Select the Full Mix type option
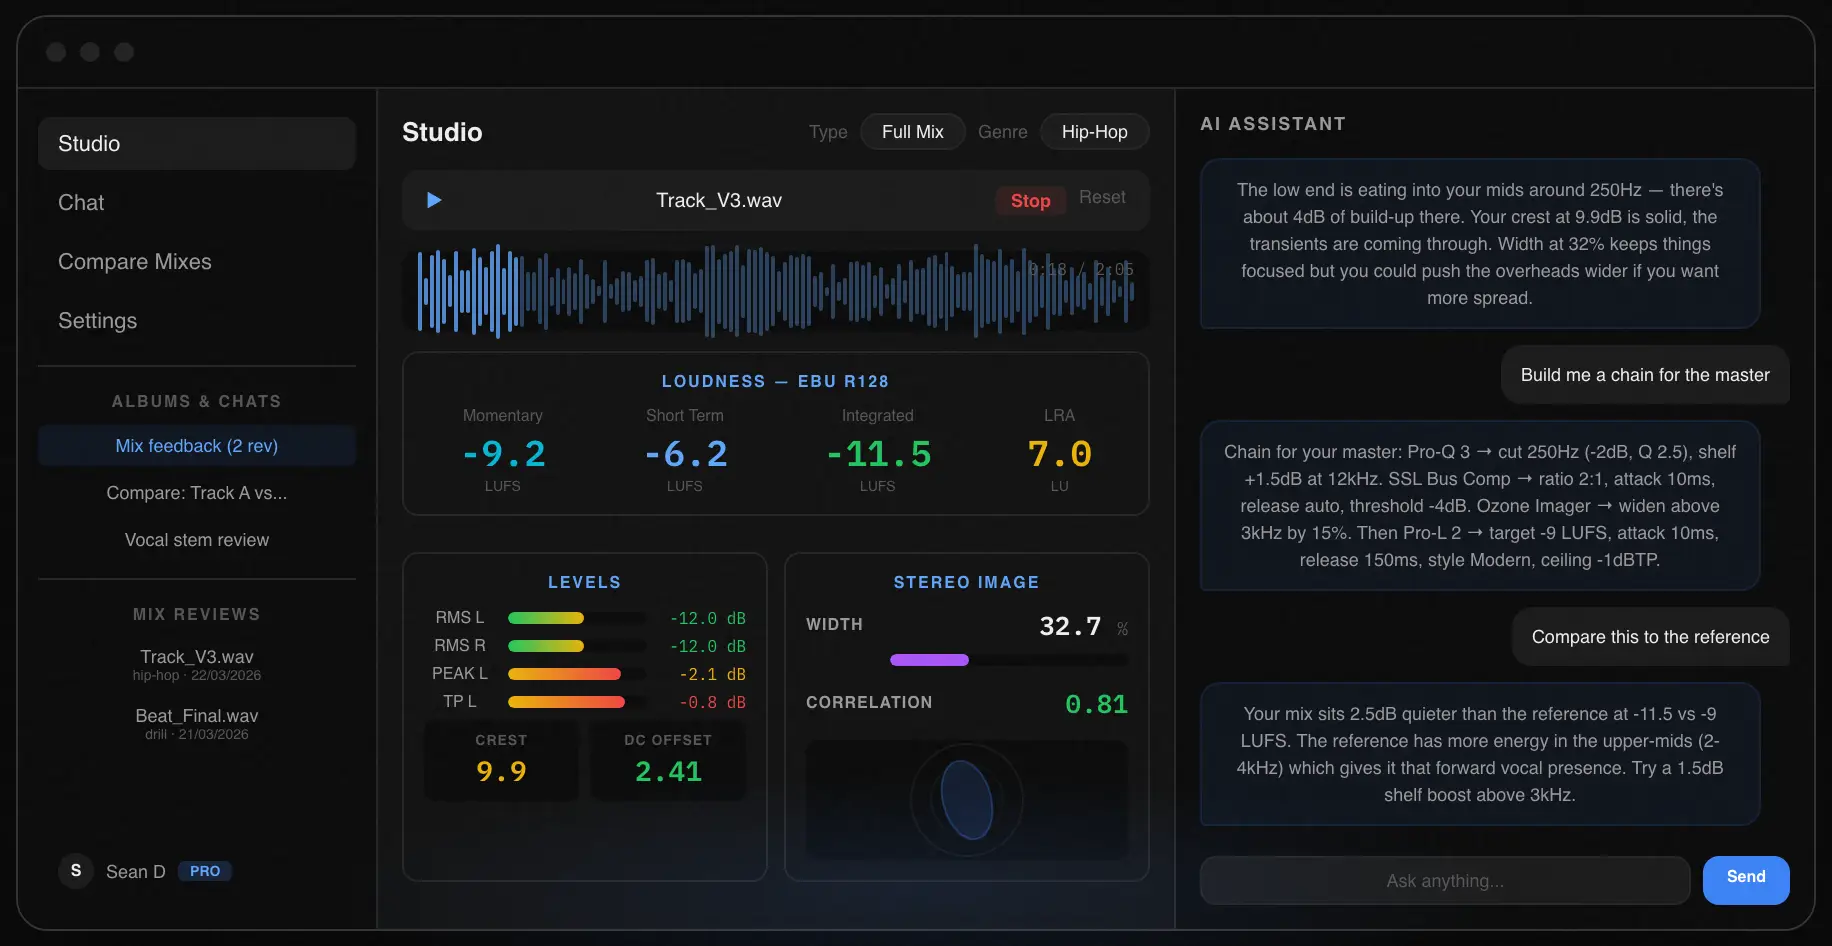Viewport: 1832px width, 946px height. pos(912,131)
